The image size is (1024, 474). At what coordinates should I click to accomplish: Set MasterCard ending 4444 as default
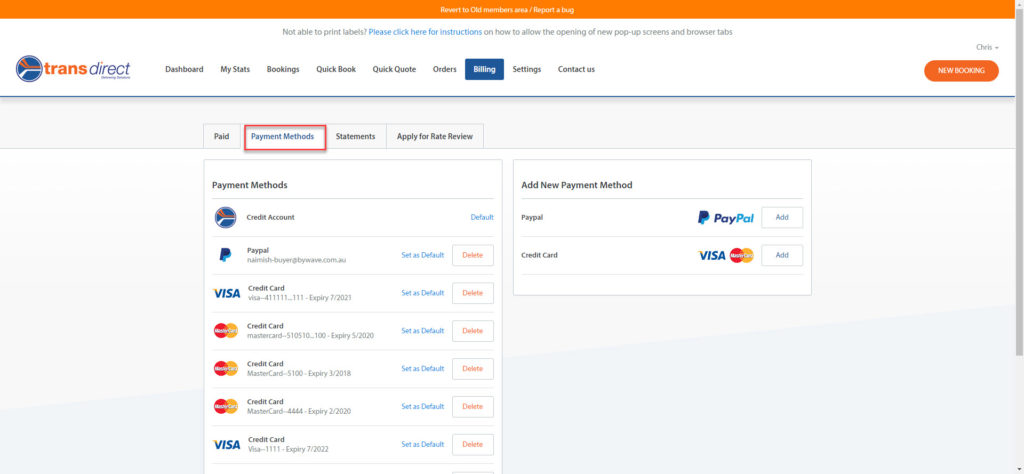tap(423, 407)
